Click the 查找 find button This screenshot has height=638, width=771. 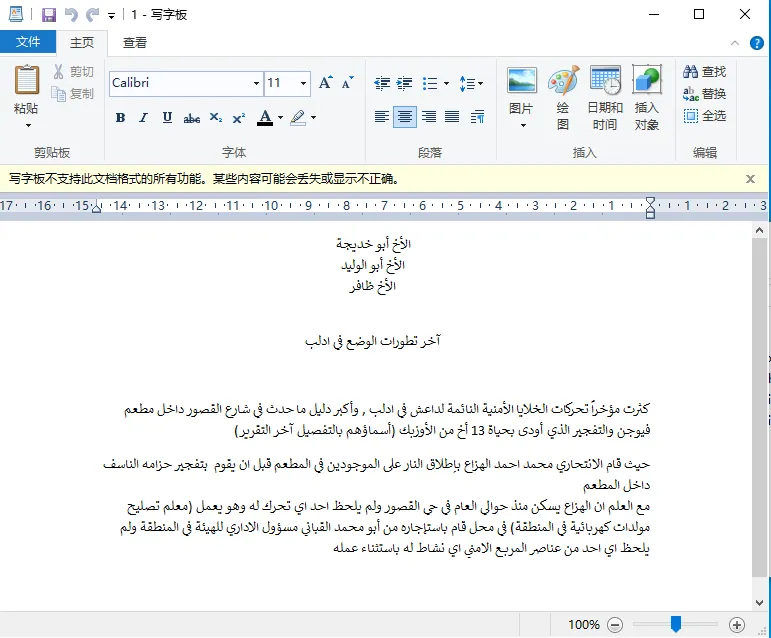[705, 72]
